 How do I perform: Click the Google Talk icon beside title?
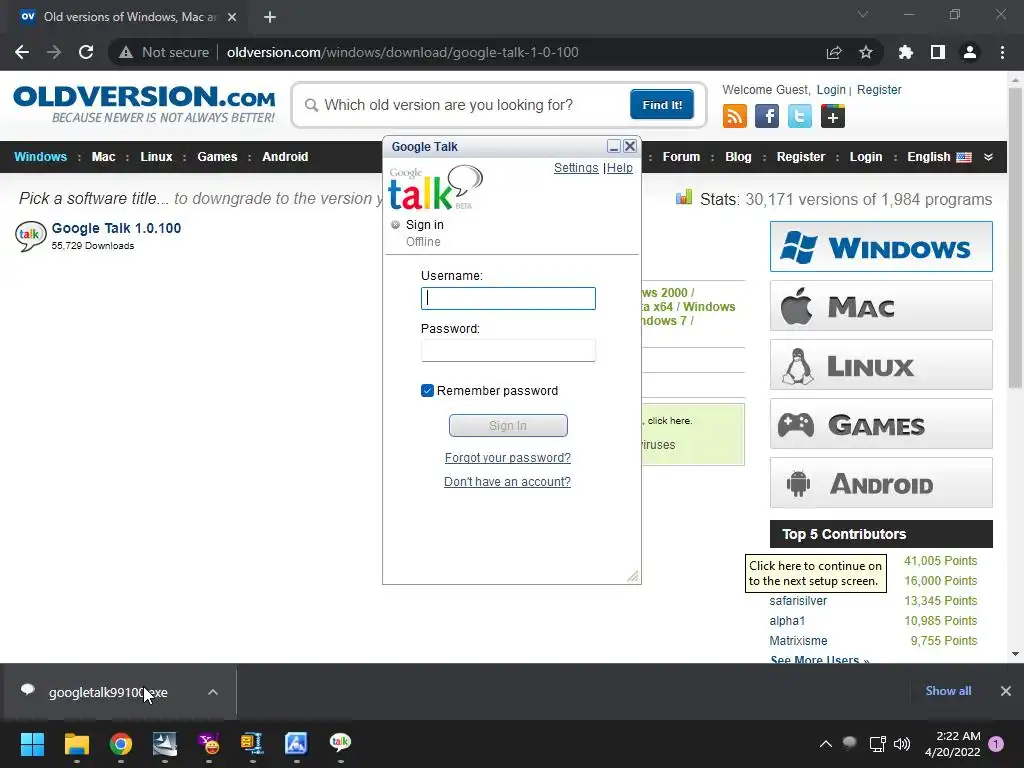point(31,236)
